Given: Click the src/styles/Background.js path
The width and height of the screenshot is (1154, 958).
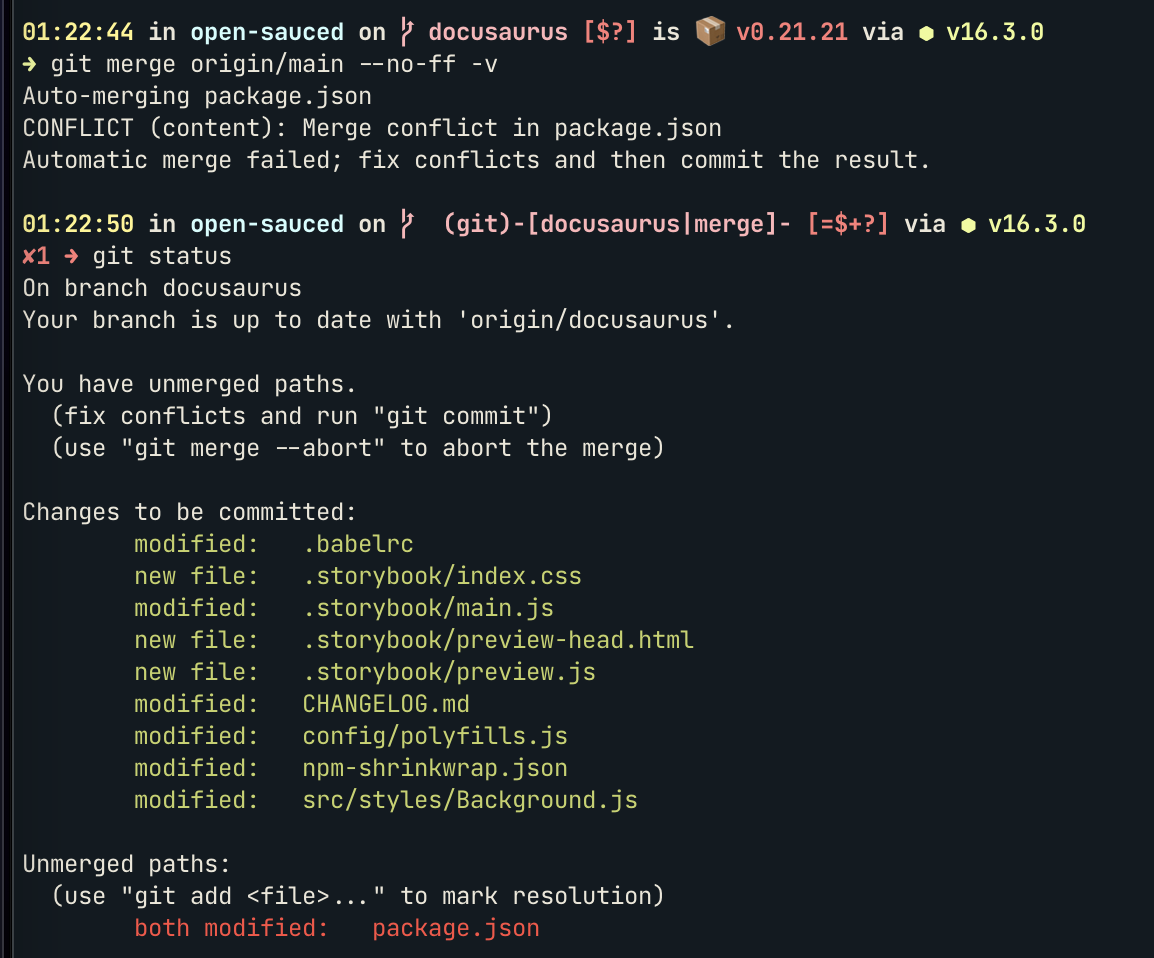Looking at the screenshot, I should tap(470, 800).
